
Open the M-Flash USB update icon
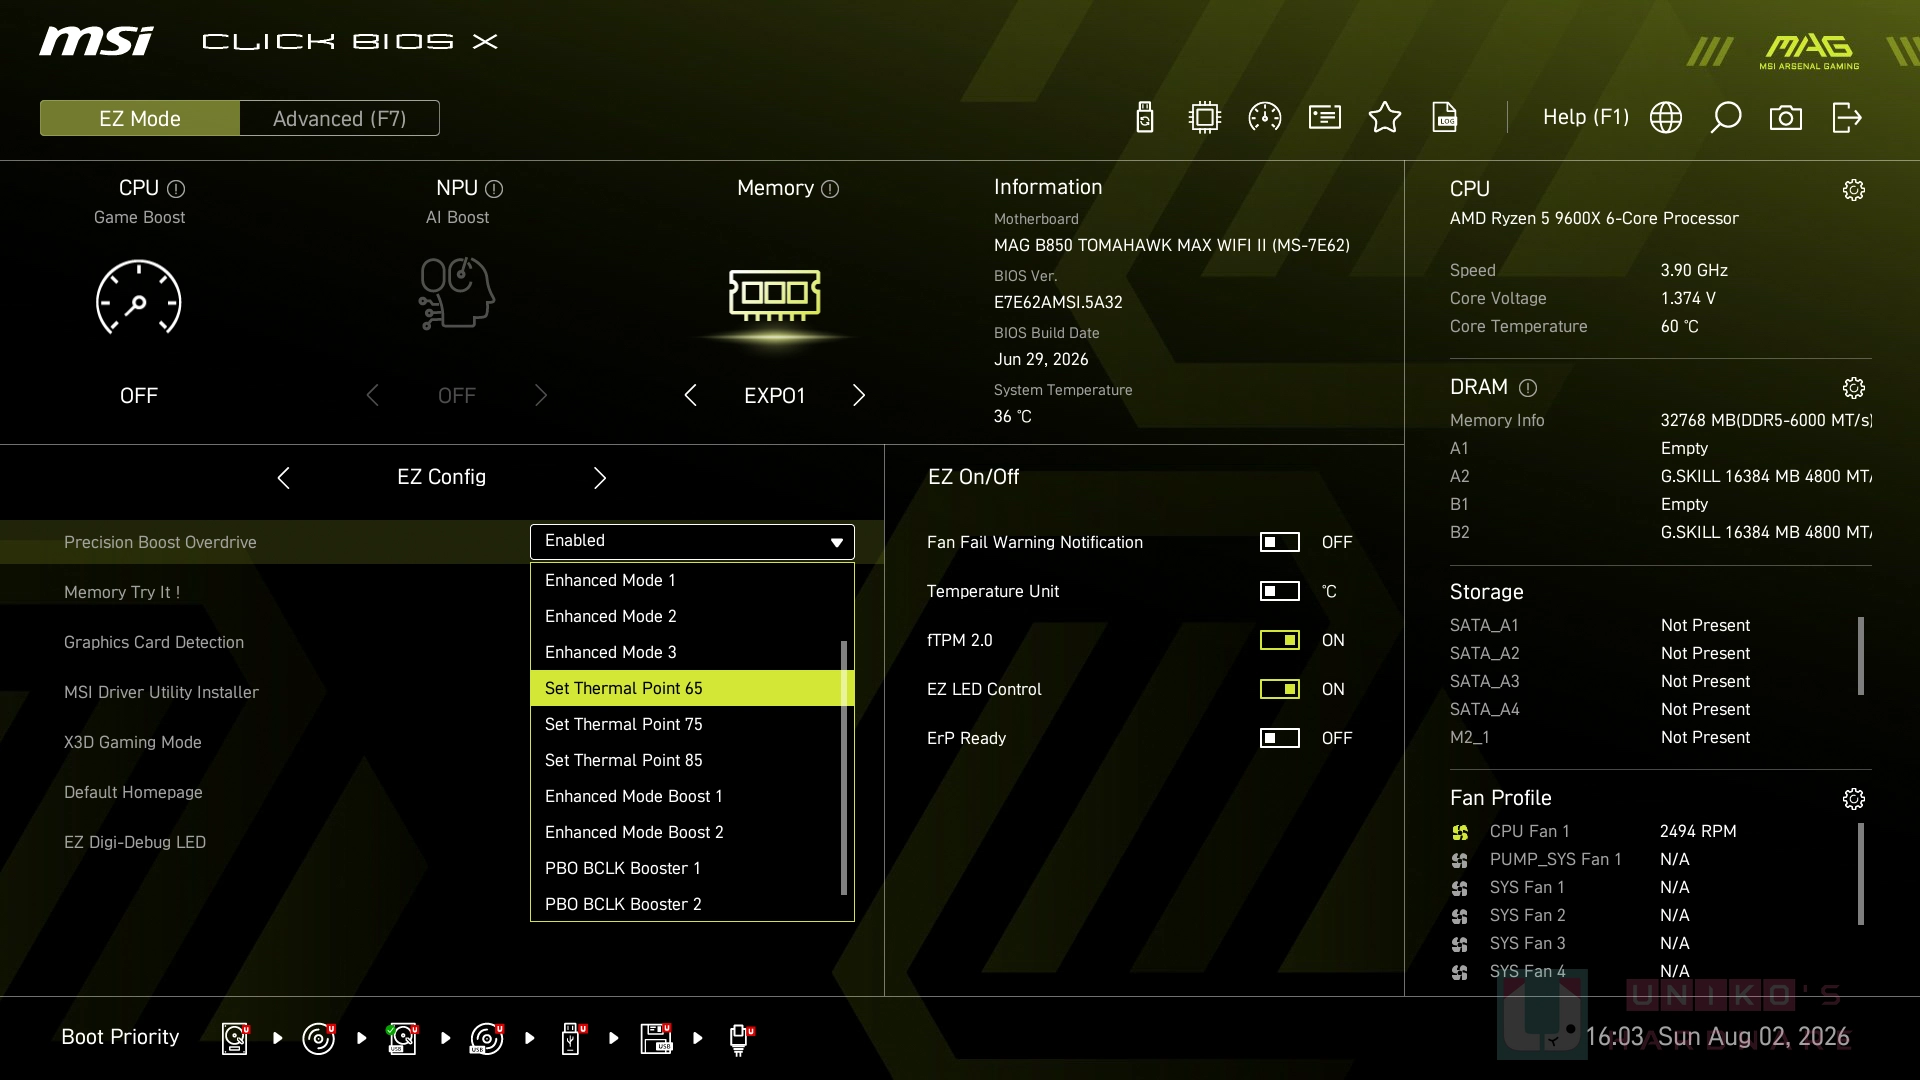pyautogui.click(x=1145, y=118)
